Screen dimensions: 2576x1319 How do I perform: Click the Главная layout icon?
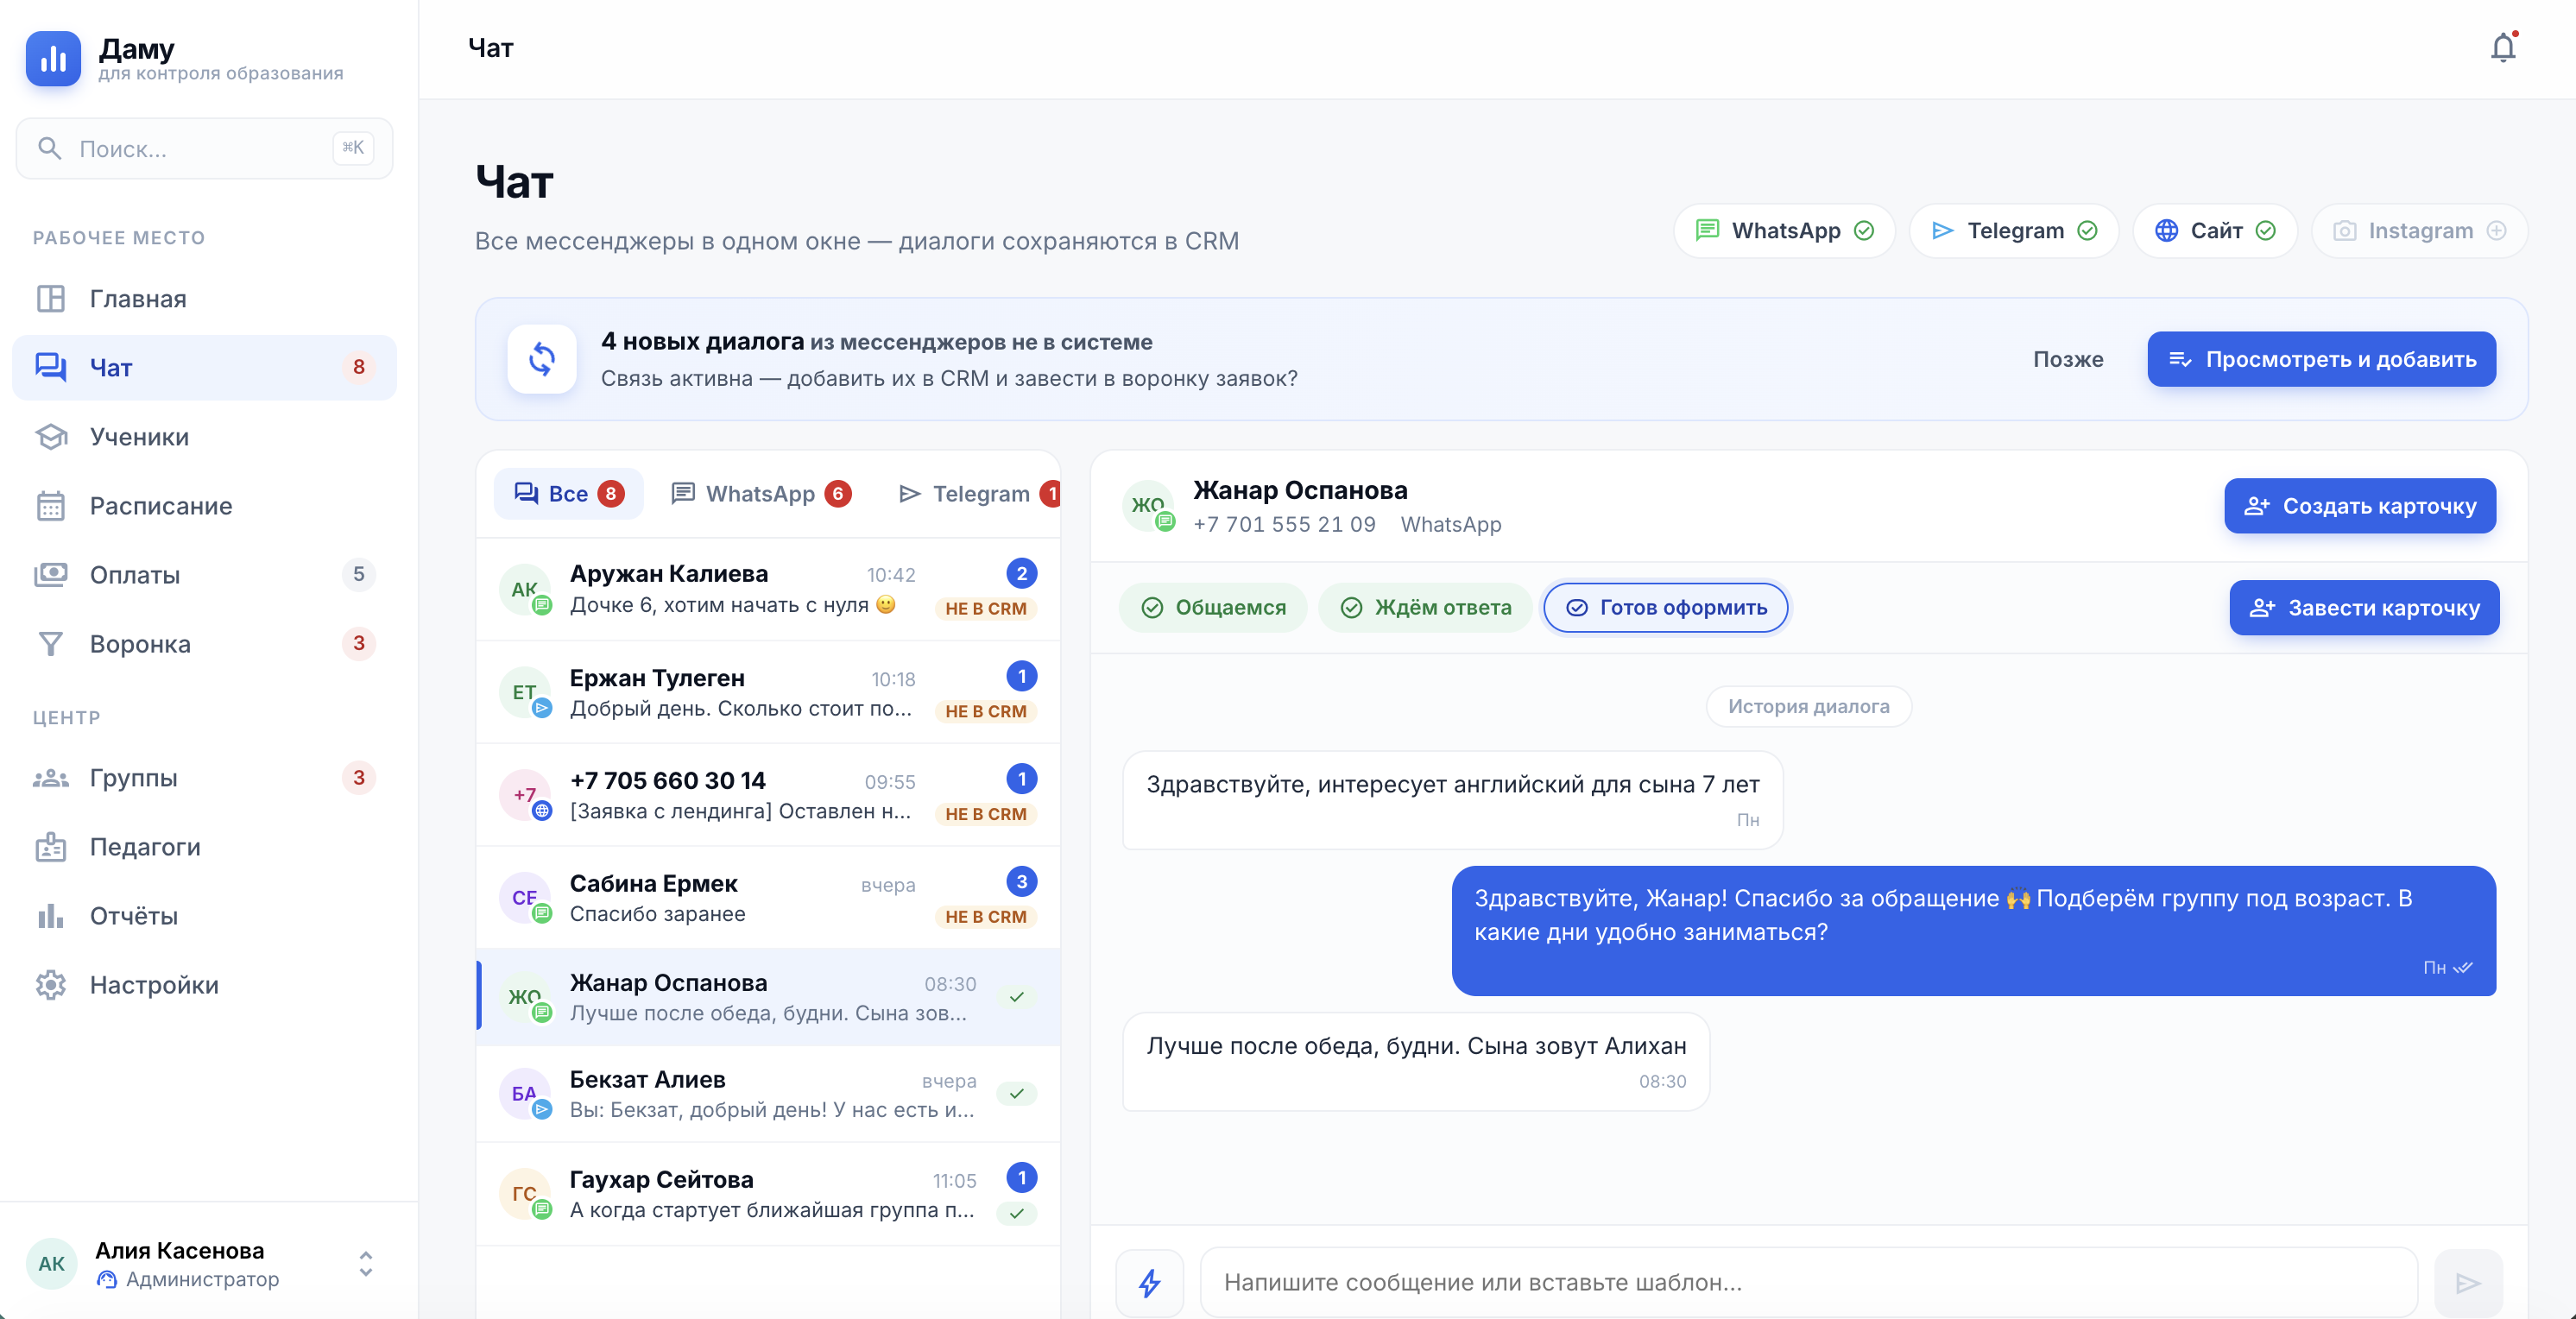(51, 299)
